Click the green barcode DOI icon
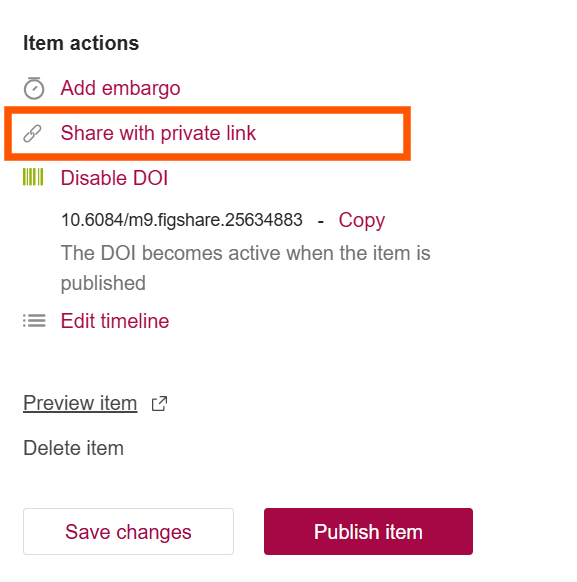The width and height of the screenshot is (577, 582). click(x=33, y=177)
